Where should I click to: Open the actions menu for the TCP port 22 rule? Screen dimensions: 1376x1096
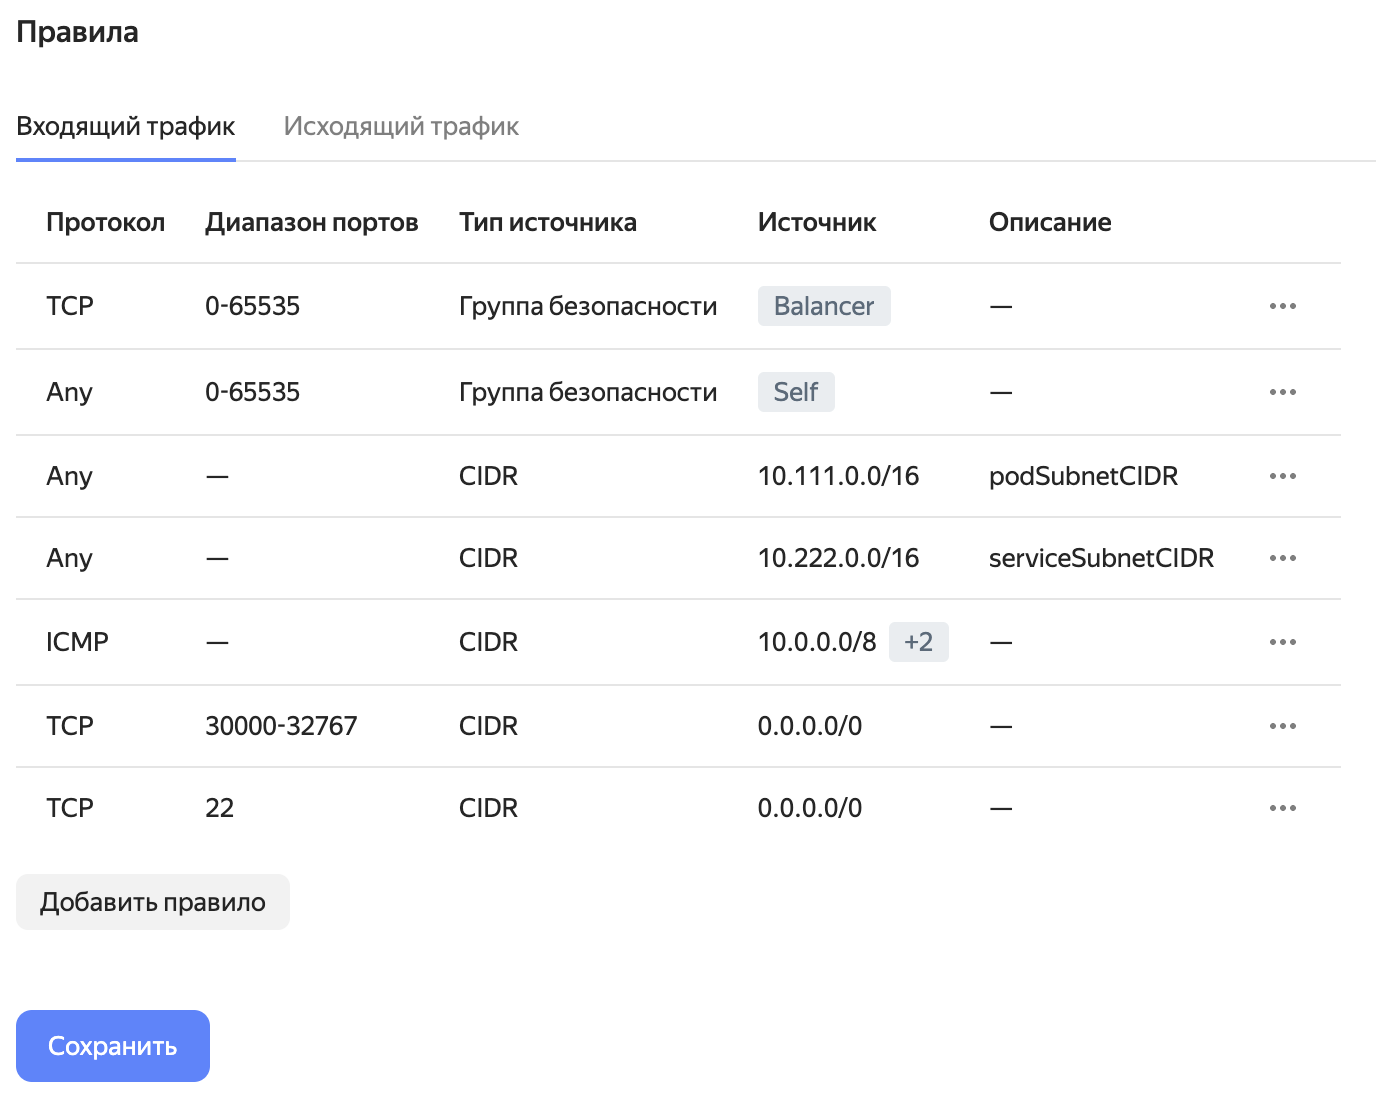[1282, 807]
